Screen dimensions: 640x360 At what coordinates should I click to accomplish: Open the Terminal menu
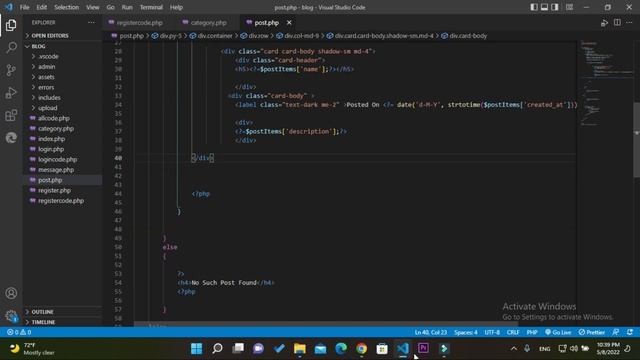click(x=151, y=7)
